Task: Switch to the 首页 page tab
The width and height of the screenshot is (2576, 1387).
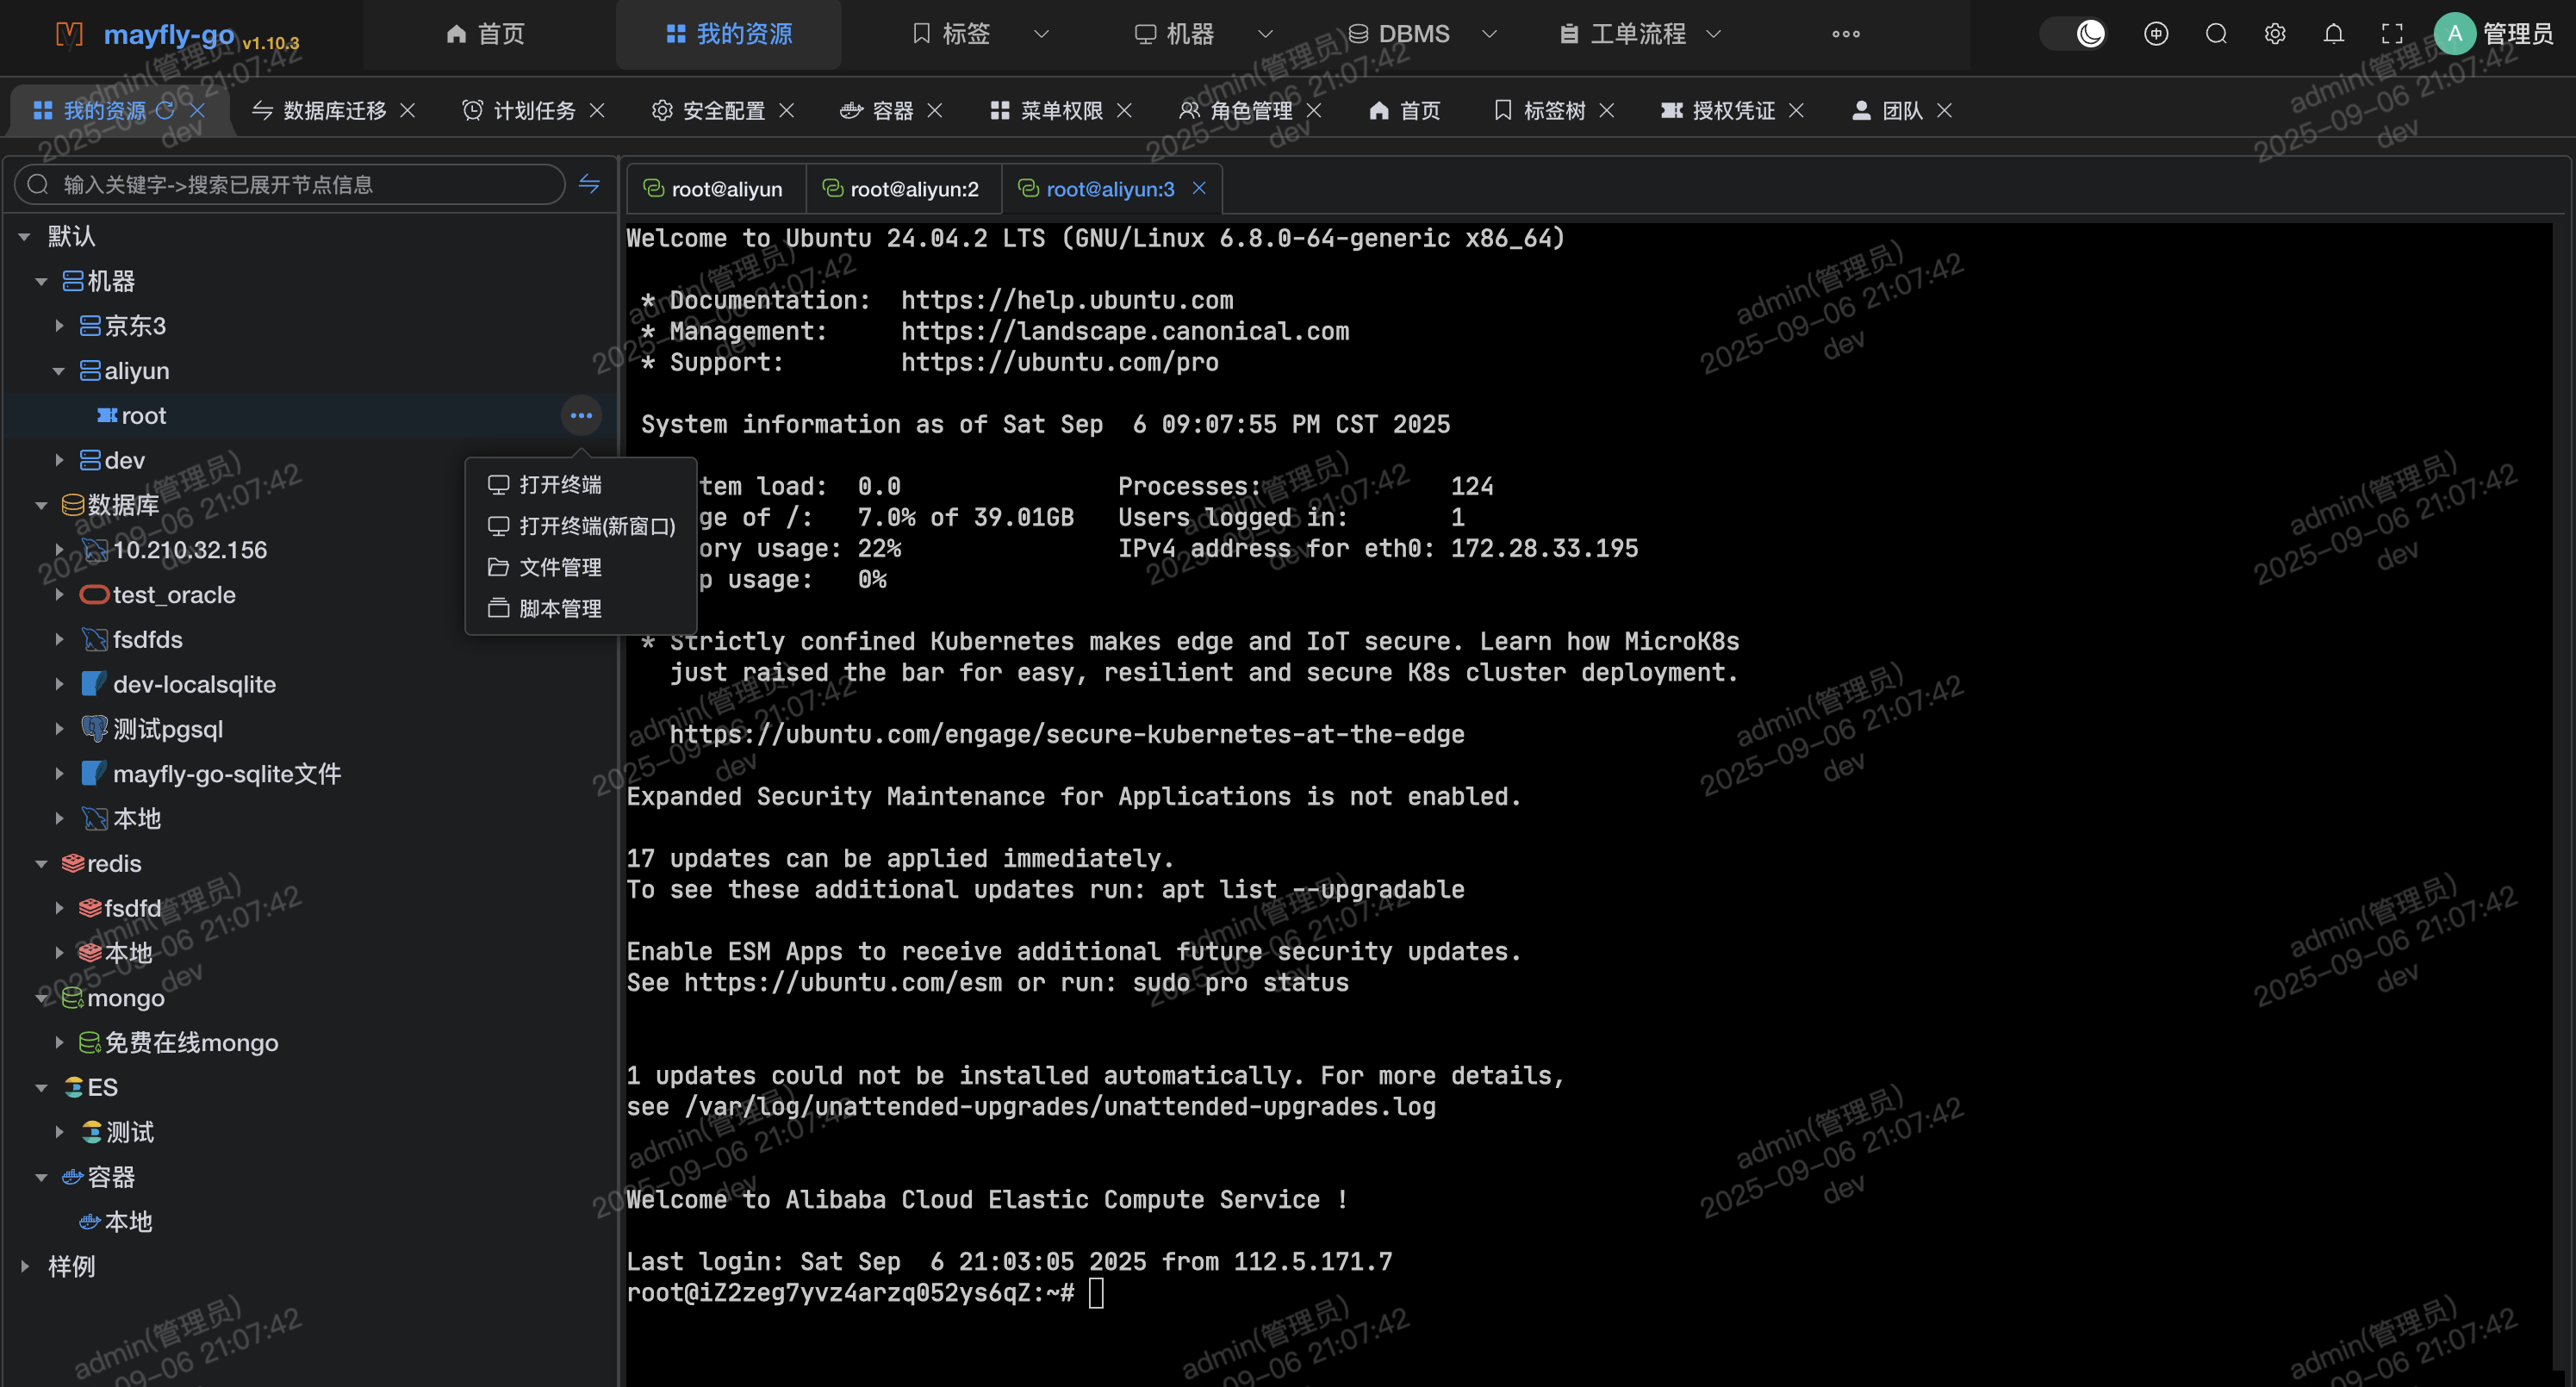Action: click(x=1405, y=110)
